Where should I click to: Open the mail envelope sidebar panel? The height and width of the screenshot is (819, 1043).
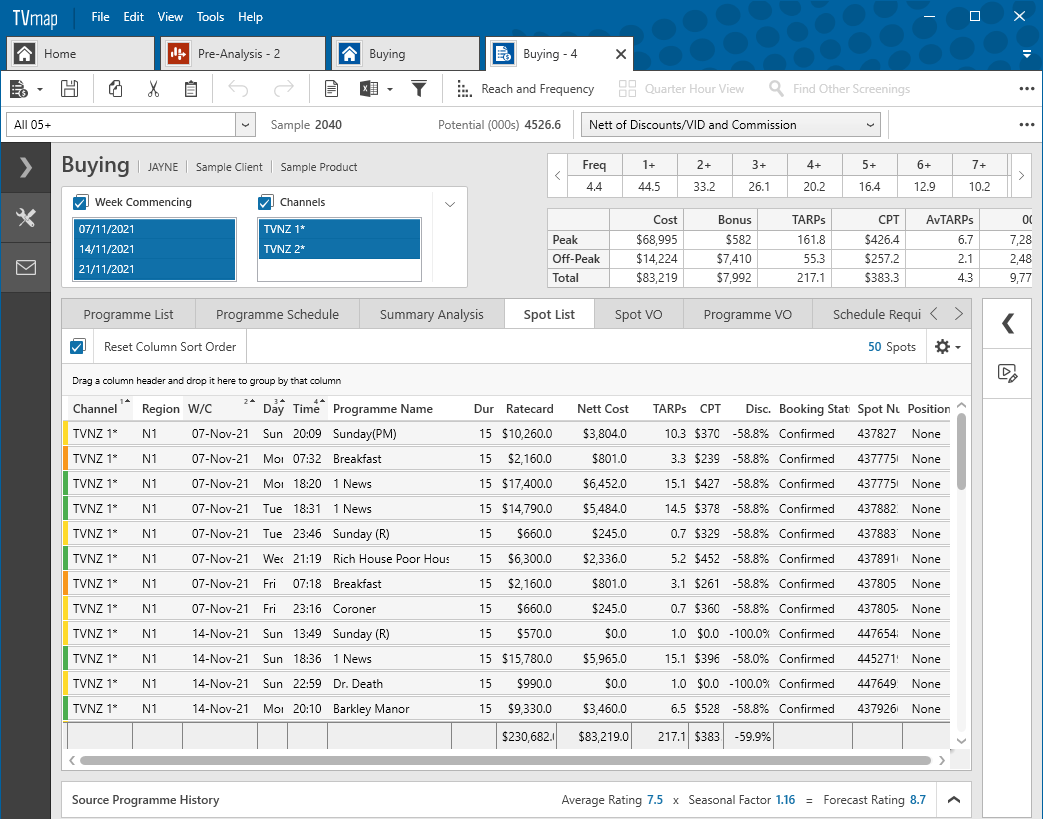(x=25, y=267)
